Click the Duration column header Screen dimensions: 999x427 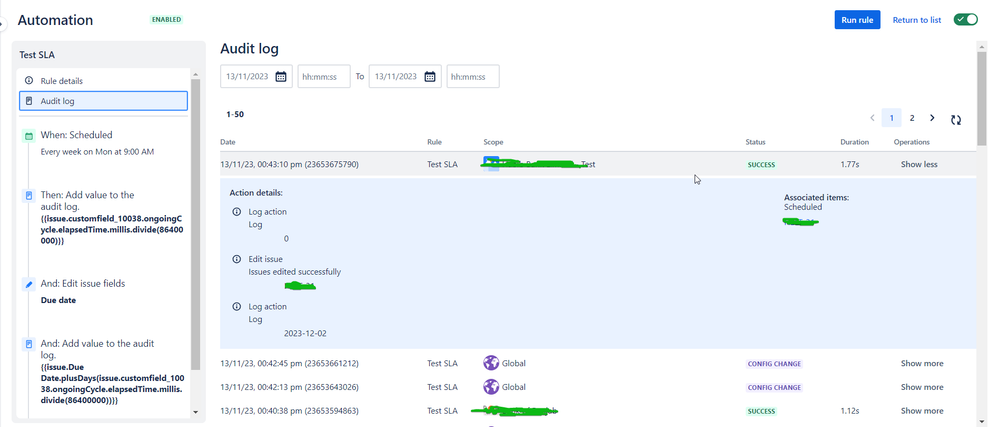854,142
